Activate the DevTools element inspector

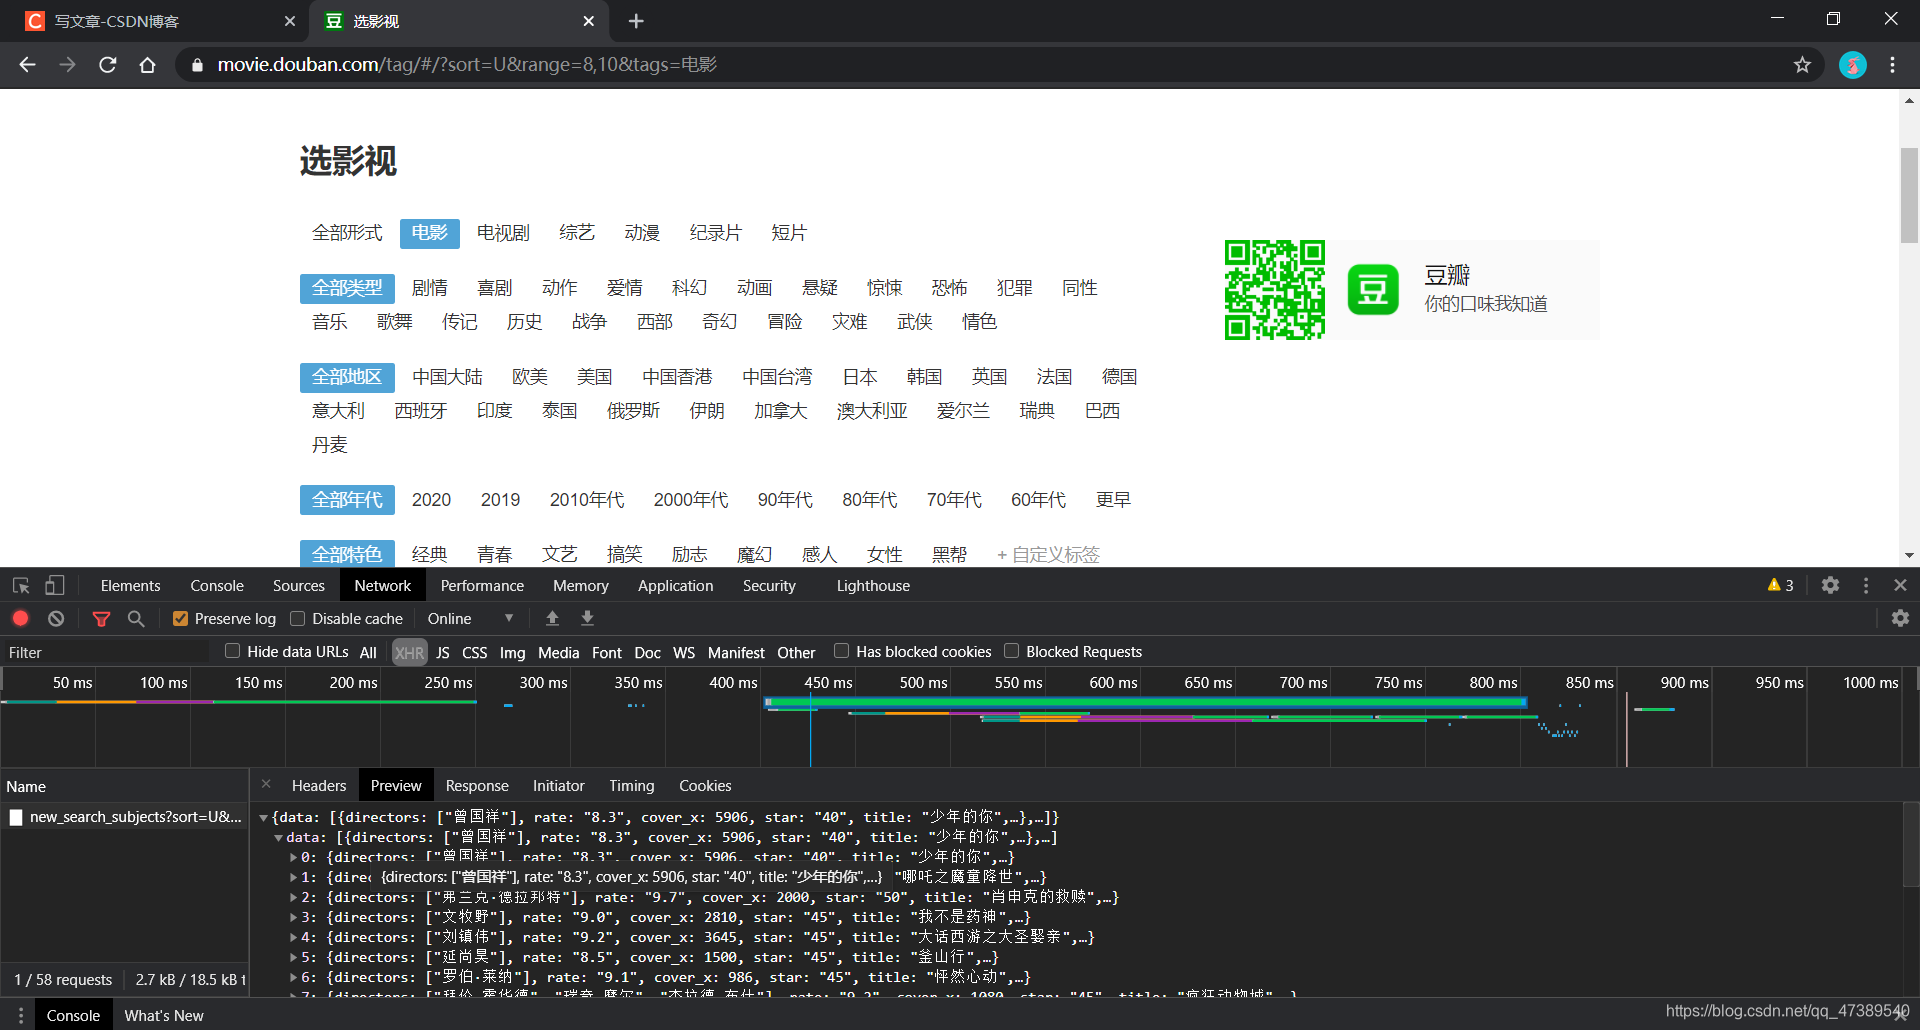click(x=21, y=586)
